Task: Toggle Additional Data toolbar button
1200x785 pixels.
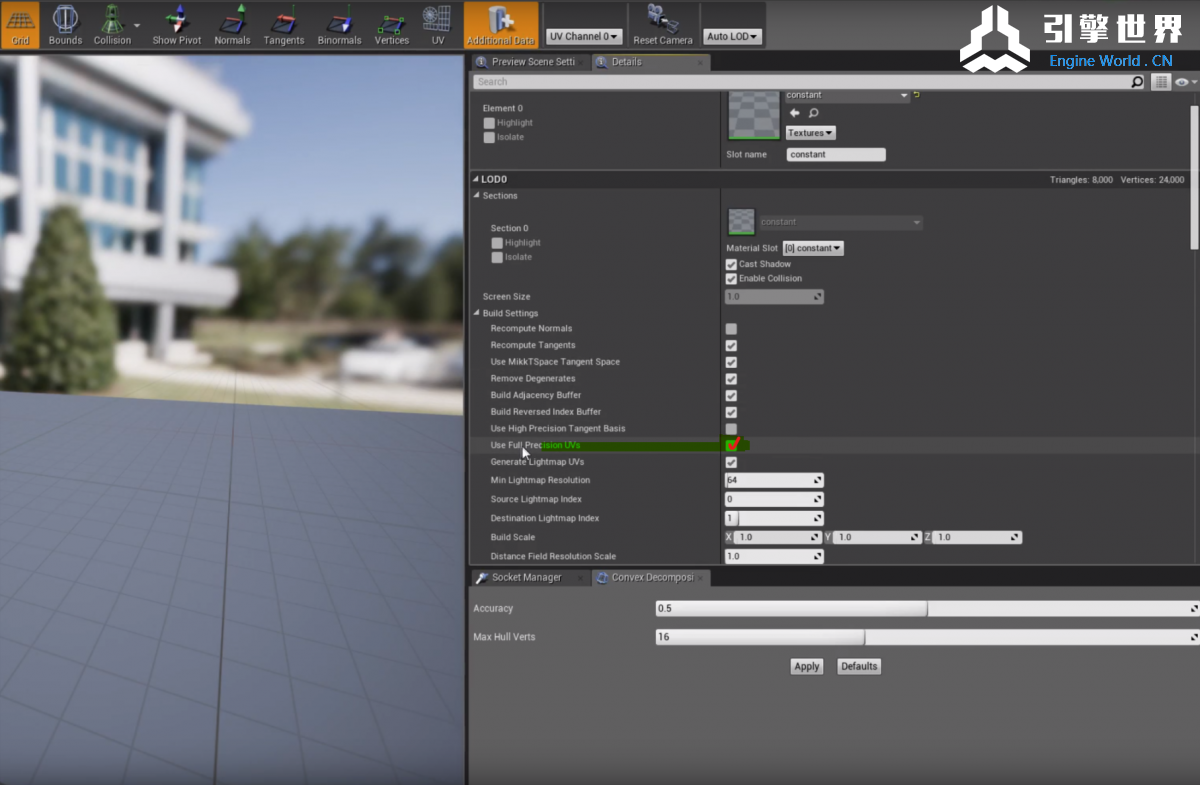Action: 501,25
